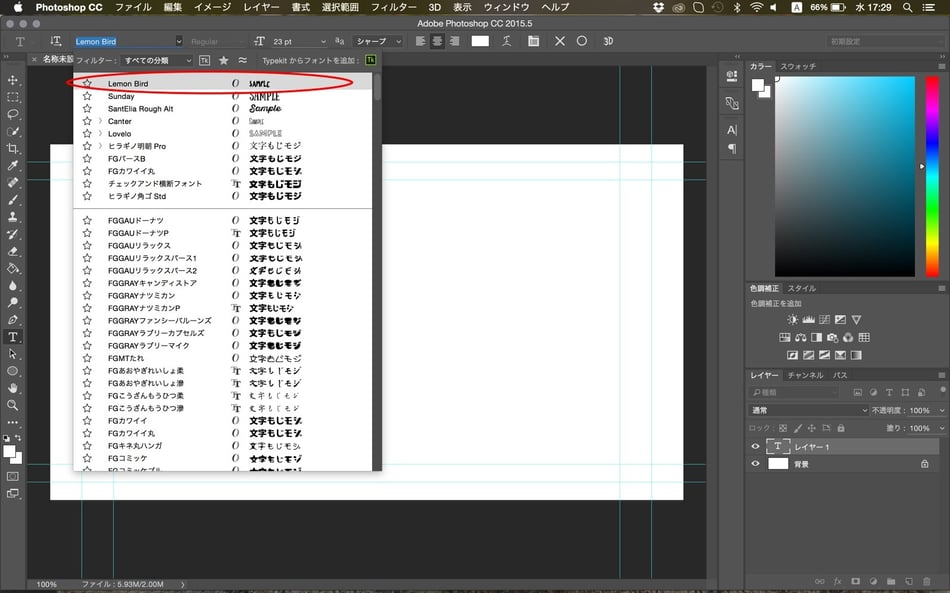Select the Zoom magnifier tool

pyautogui.click(x=13, y=405)
